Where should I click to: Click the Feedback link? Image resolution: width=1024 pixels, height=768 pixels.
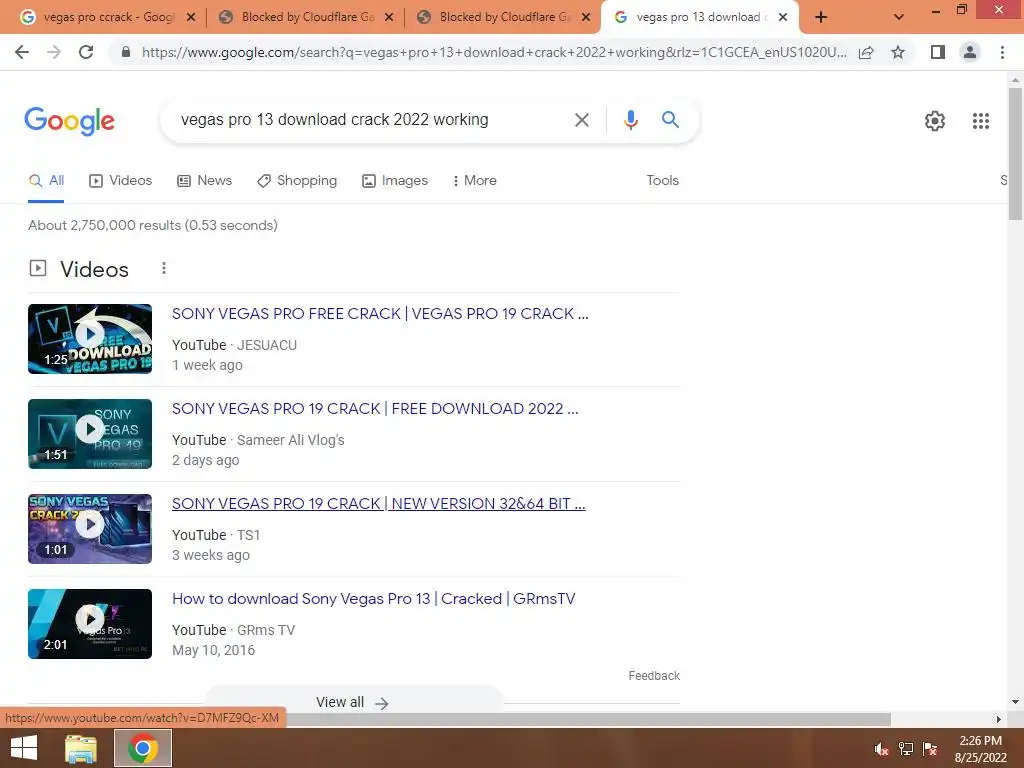tap(654, 676)
